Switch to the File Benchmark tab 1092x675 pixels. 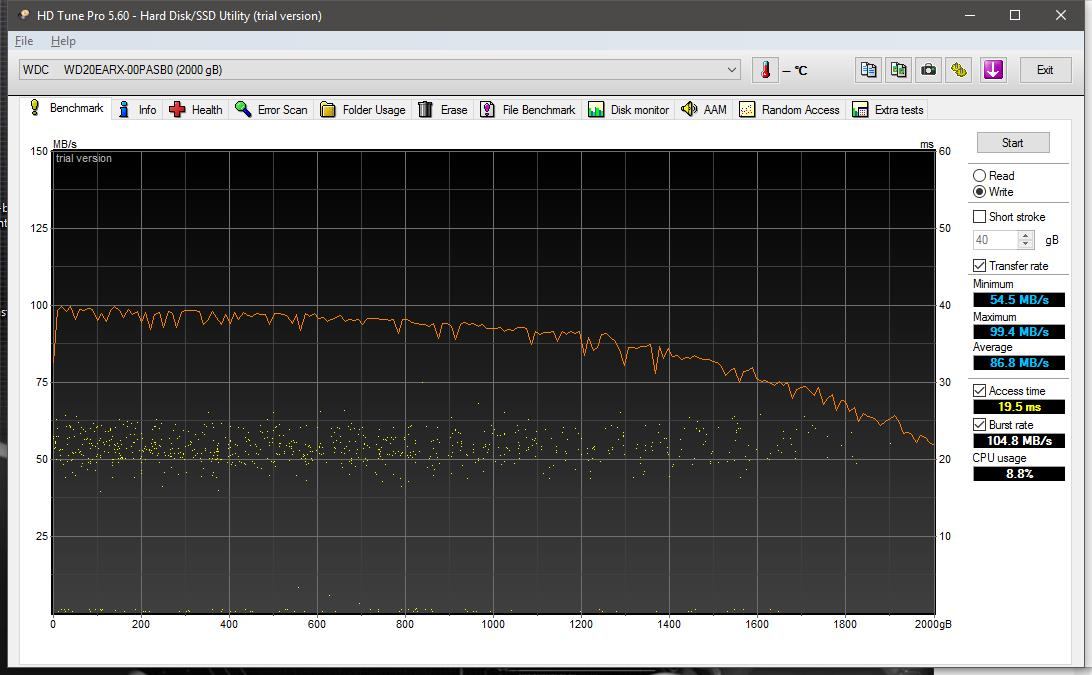528,109
